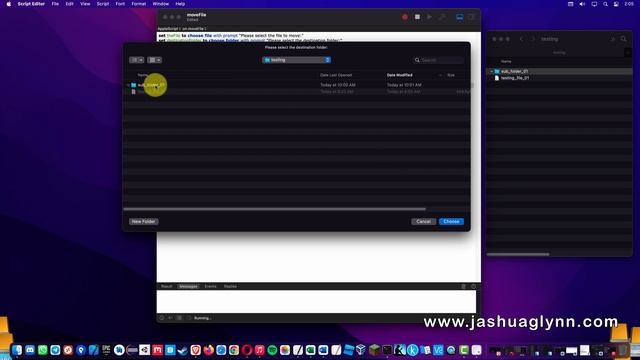This screenshot has width=640, height=360.
Task: Open the View menu
Action: pos(85,4)
